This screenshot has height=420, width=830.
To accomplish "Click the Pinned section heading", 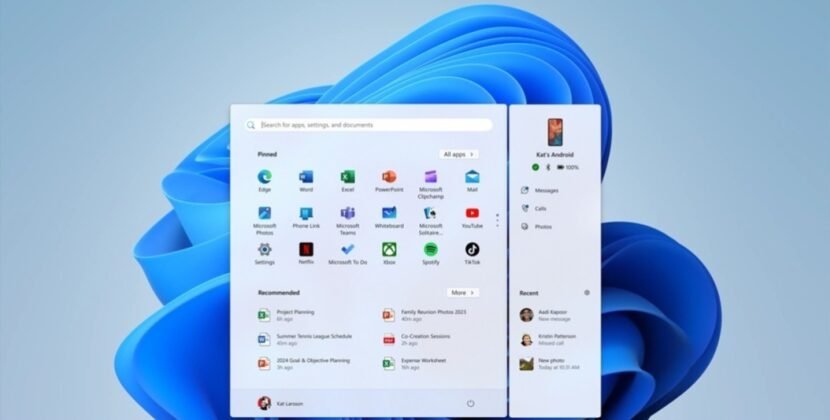I will point(267,154).
